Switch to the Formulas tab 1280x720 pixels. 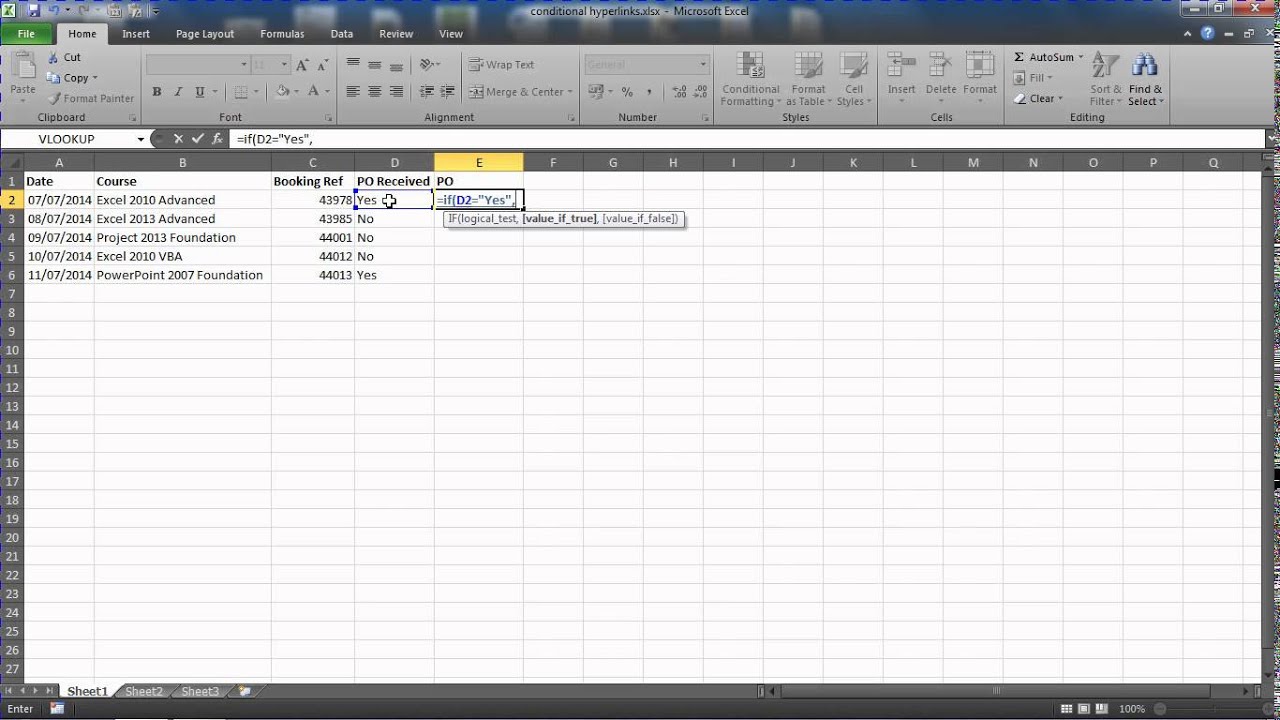282,33
